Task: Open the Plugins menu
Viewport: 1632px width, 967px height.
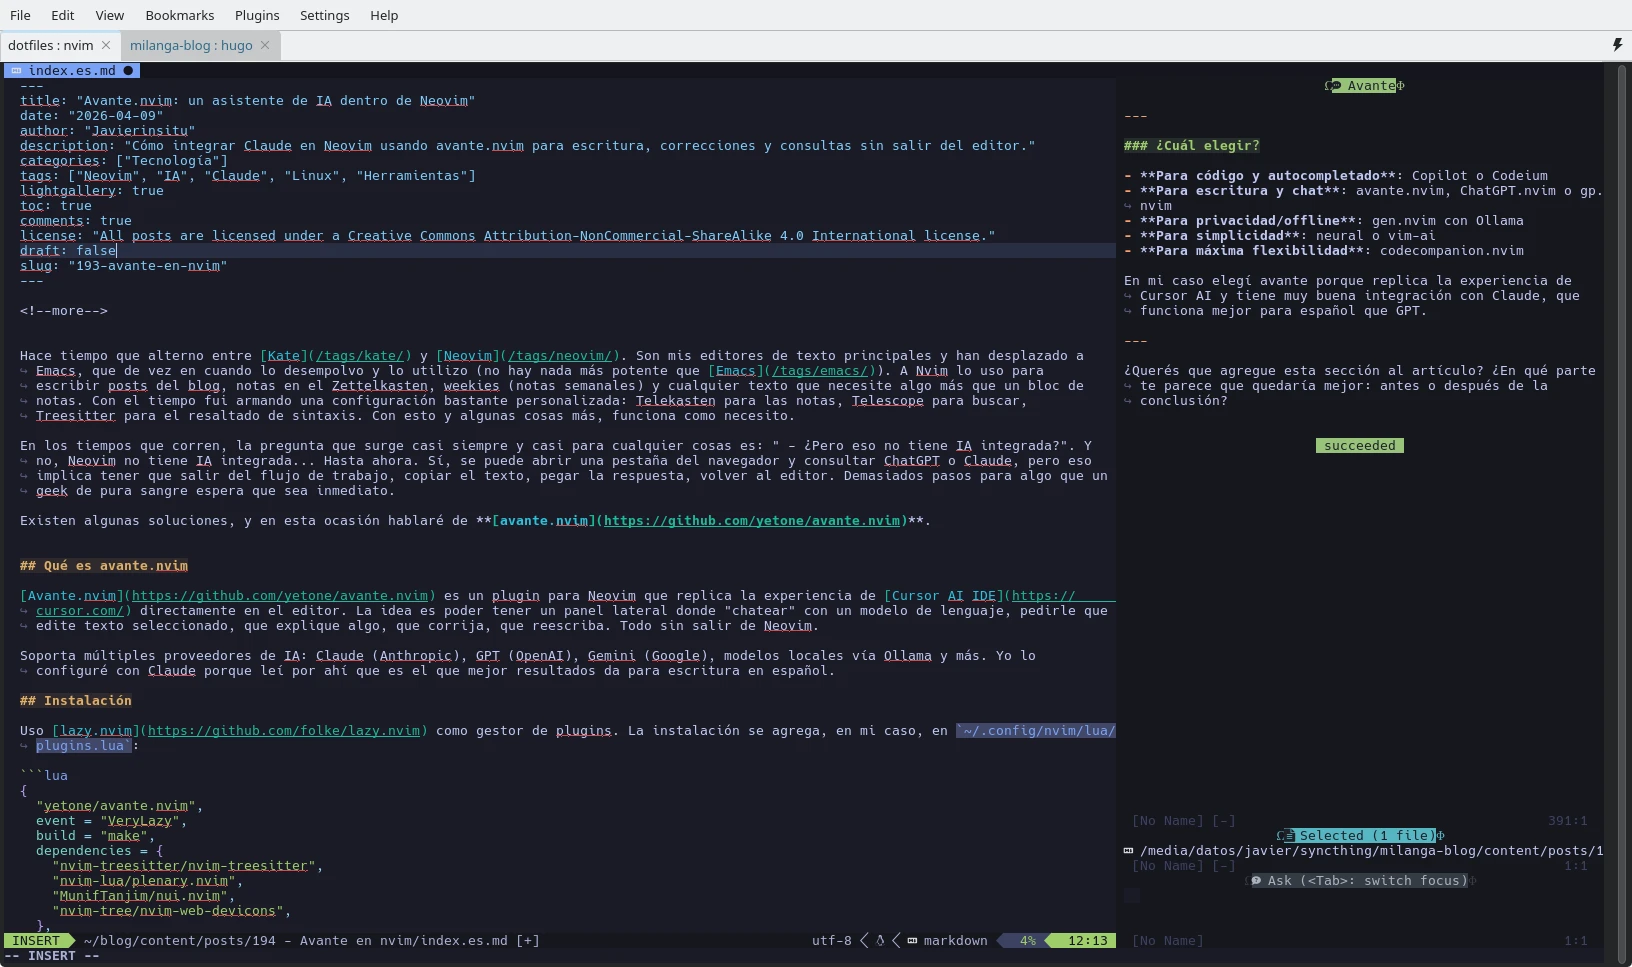Action: click(x=257, y=15)
